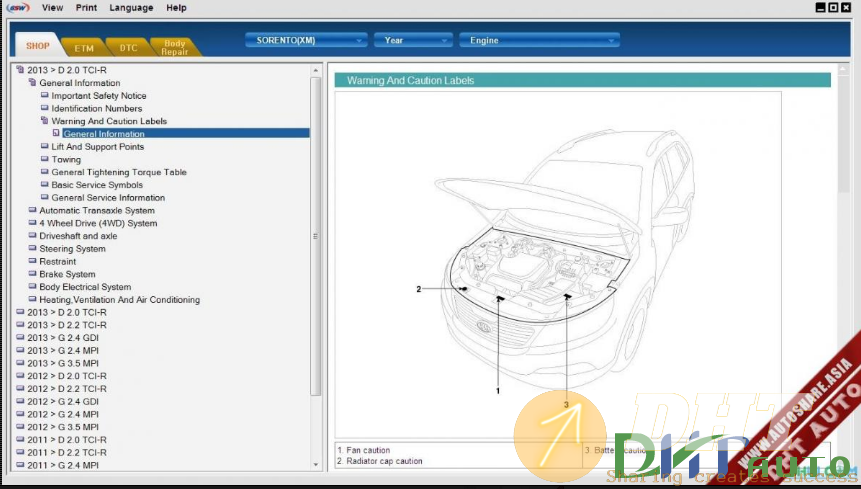
Task: Click the Steering System book icon
Action: (x=32, y=248)
